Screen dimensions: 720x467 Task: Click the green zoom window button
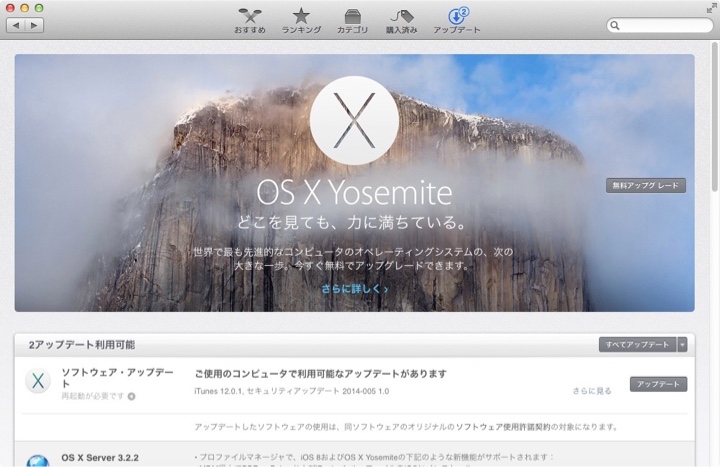click(x=39, y=8)
